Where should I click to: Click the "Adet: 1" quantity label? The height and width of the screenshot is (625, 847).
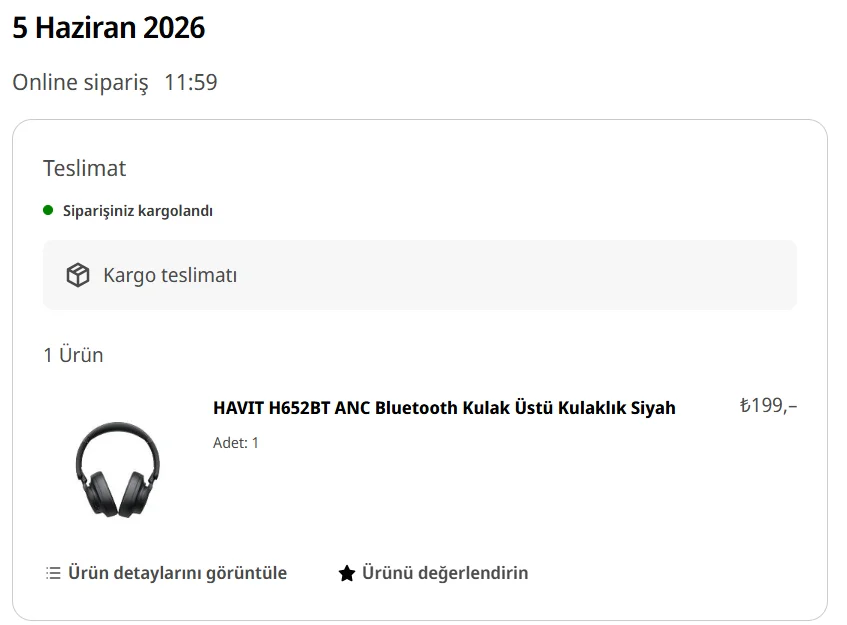tap(236, 443)
